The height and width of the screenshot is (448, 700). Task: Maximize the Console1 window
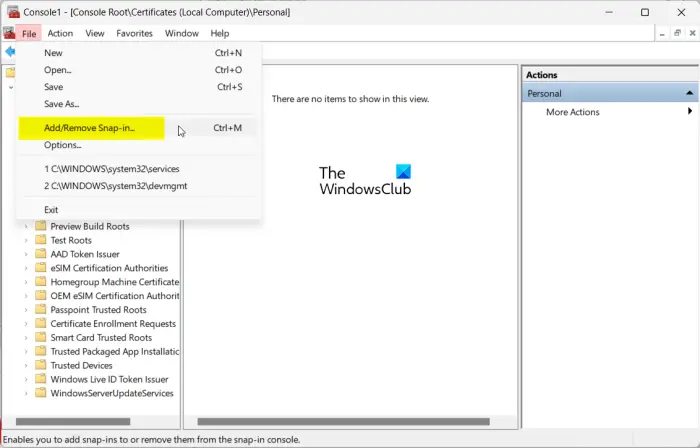click(645, 12)
